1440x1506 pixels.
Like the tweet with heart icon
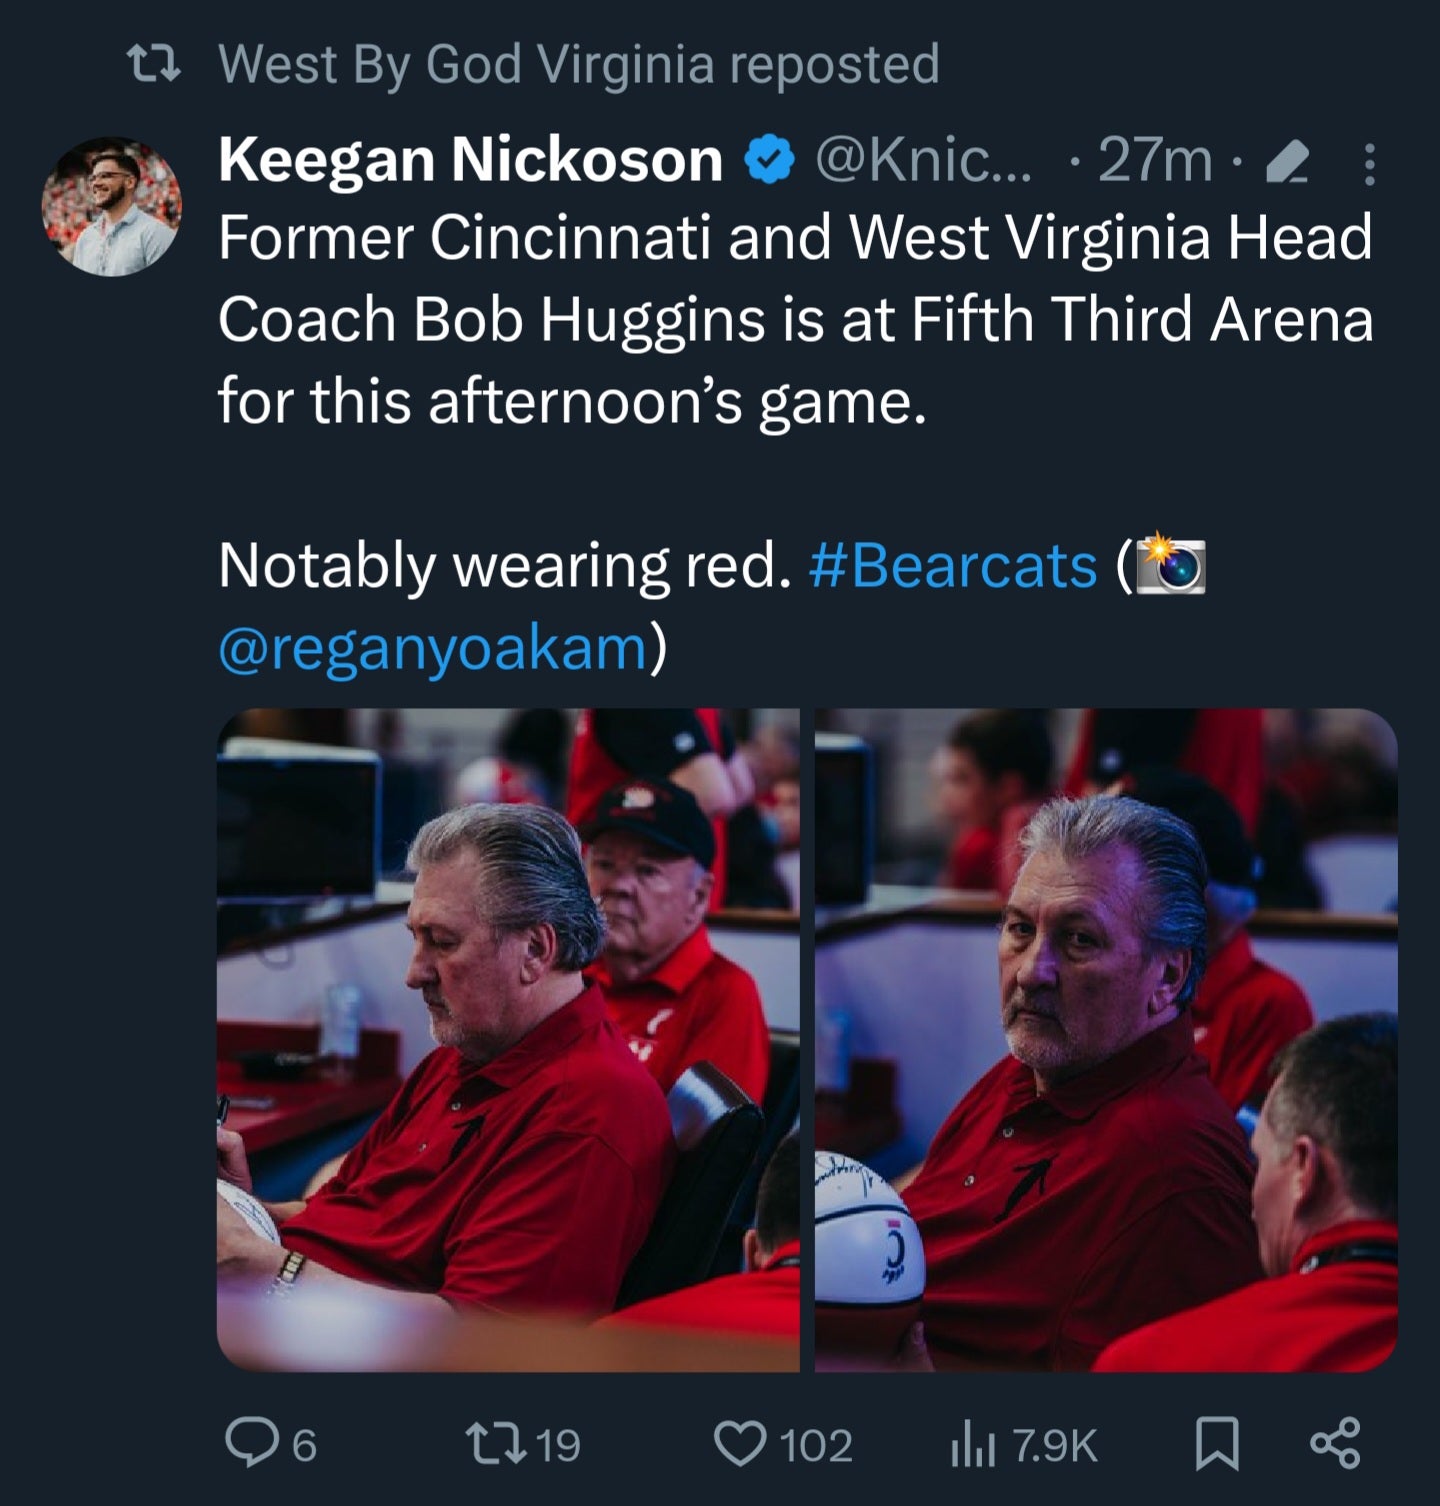[739, 1444]
